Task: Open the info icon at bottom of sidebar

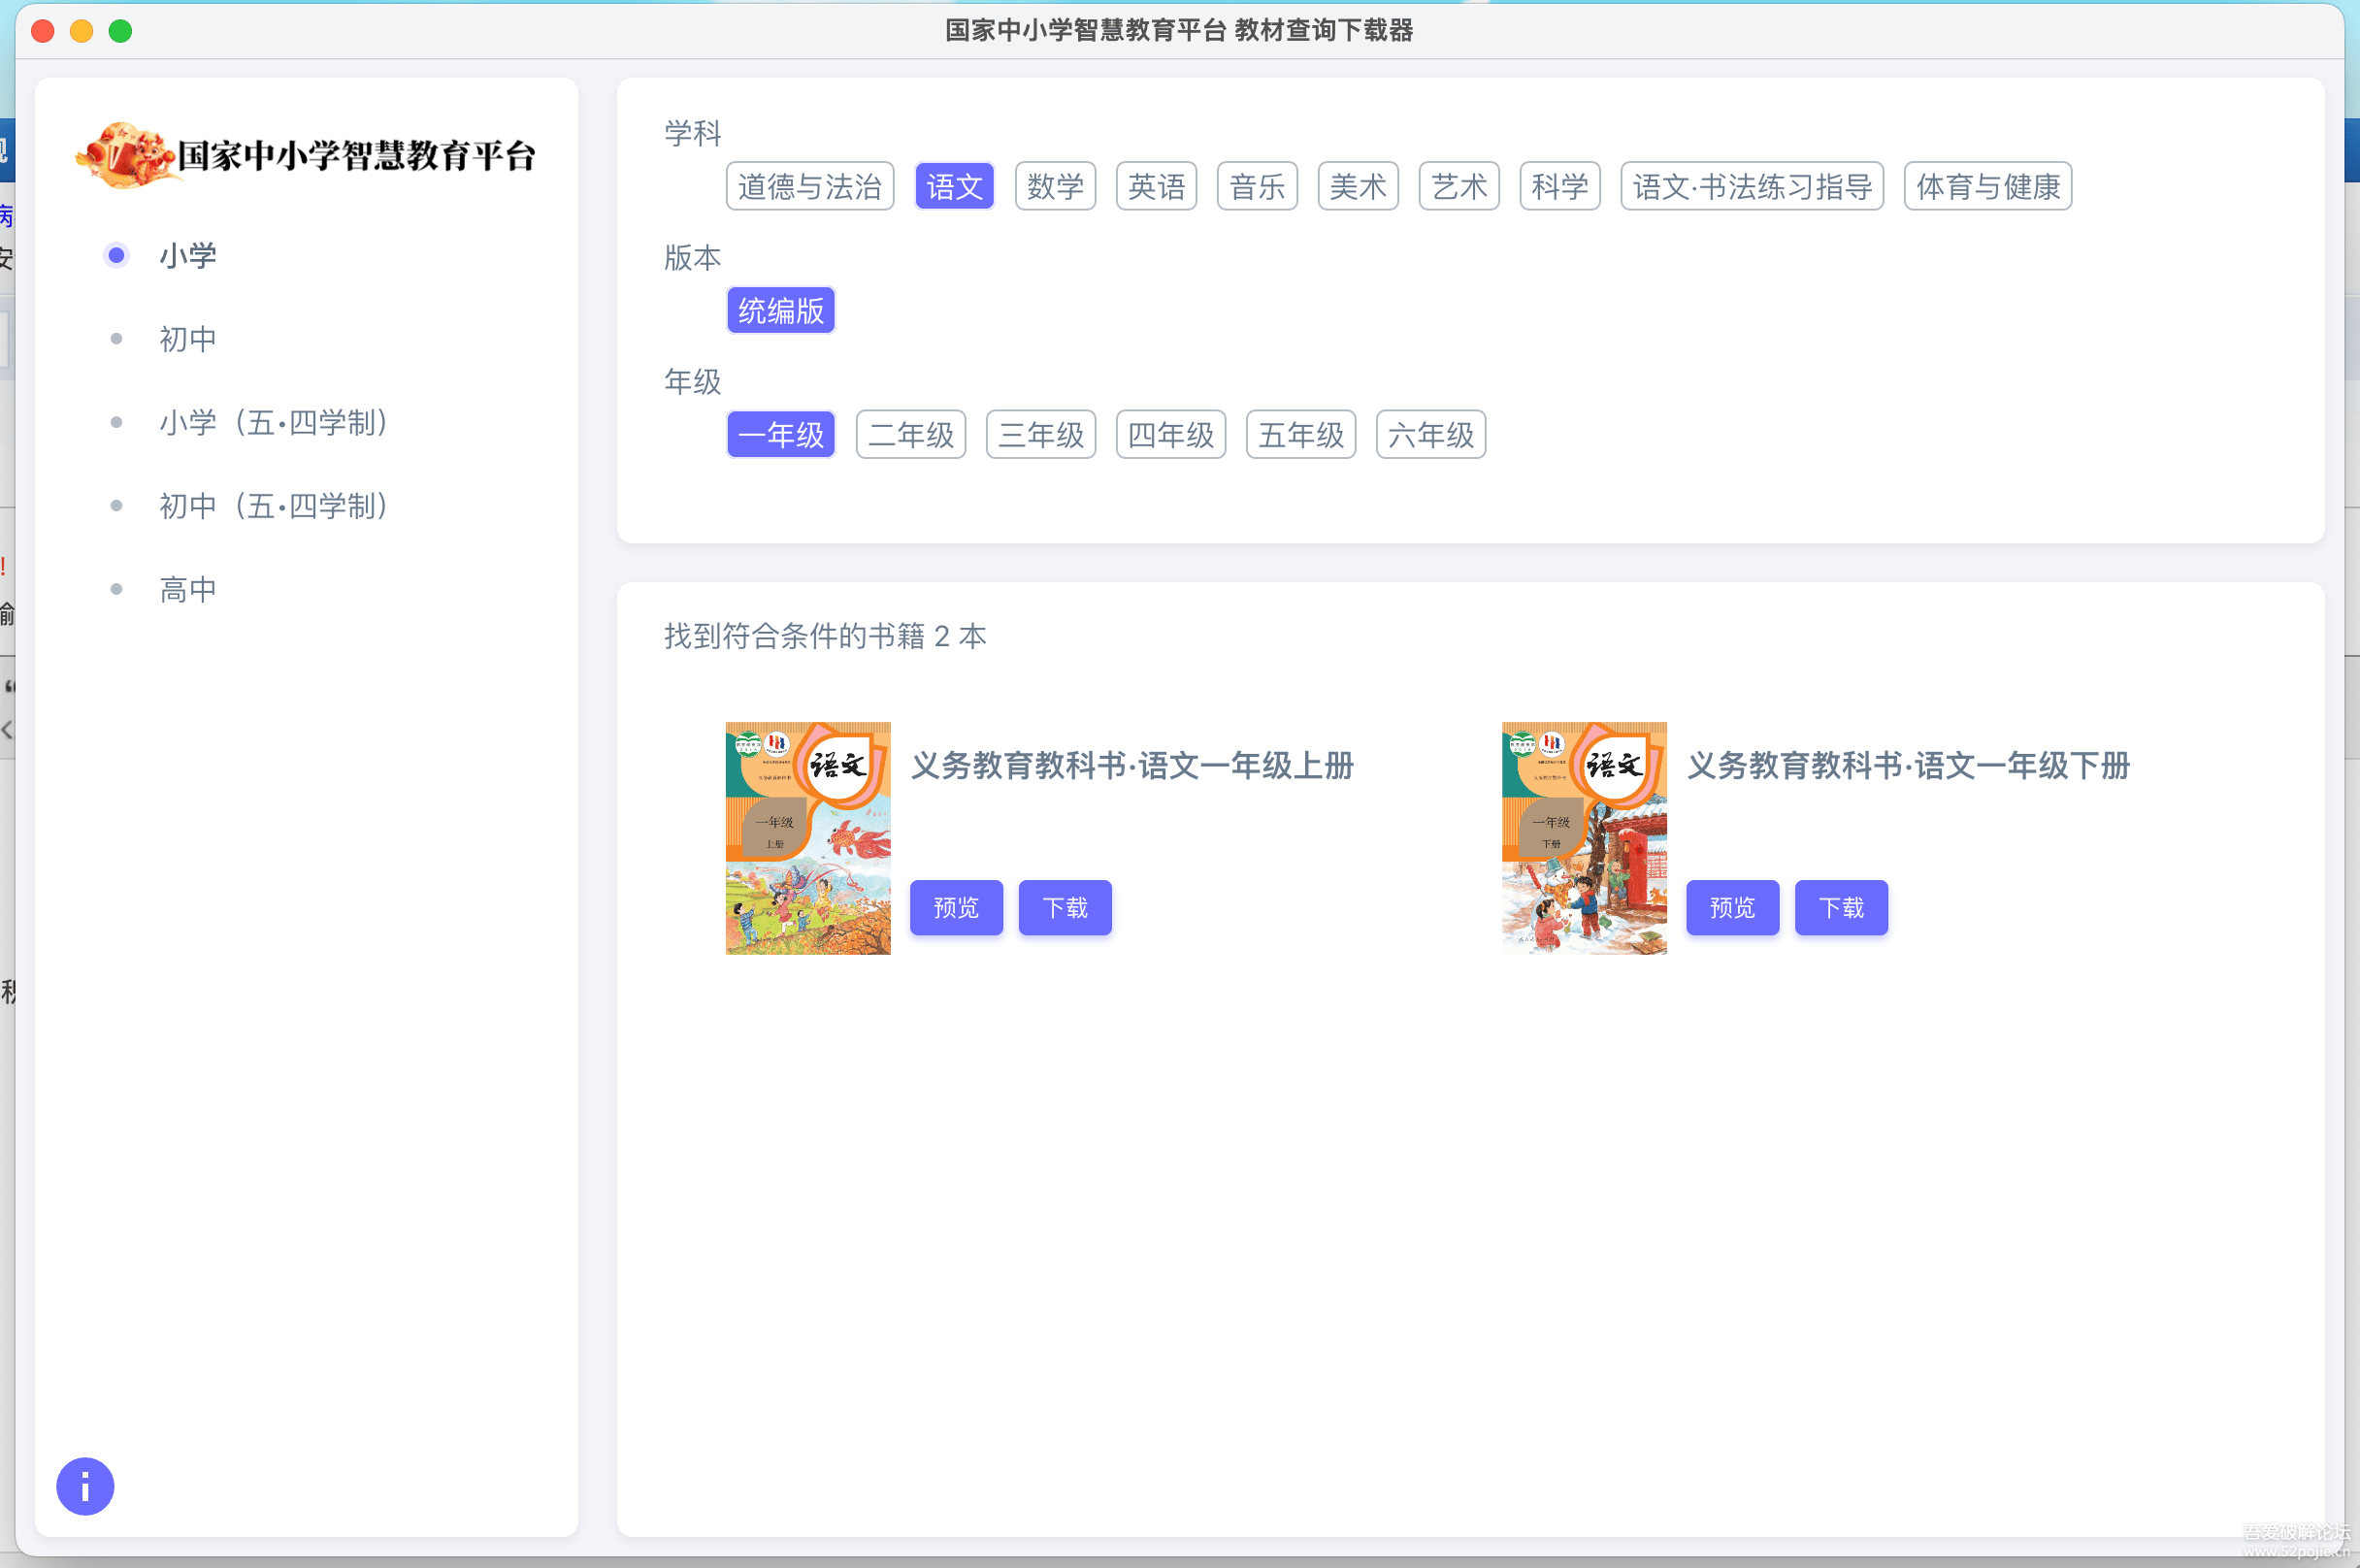Action: click(x=85, y=1486)
